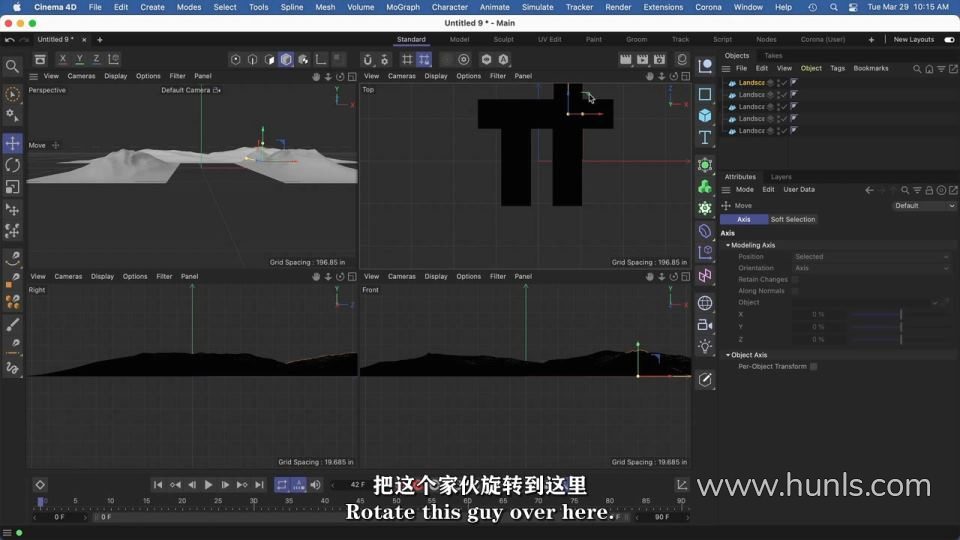Toggle X axis lock

62,59
